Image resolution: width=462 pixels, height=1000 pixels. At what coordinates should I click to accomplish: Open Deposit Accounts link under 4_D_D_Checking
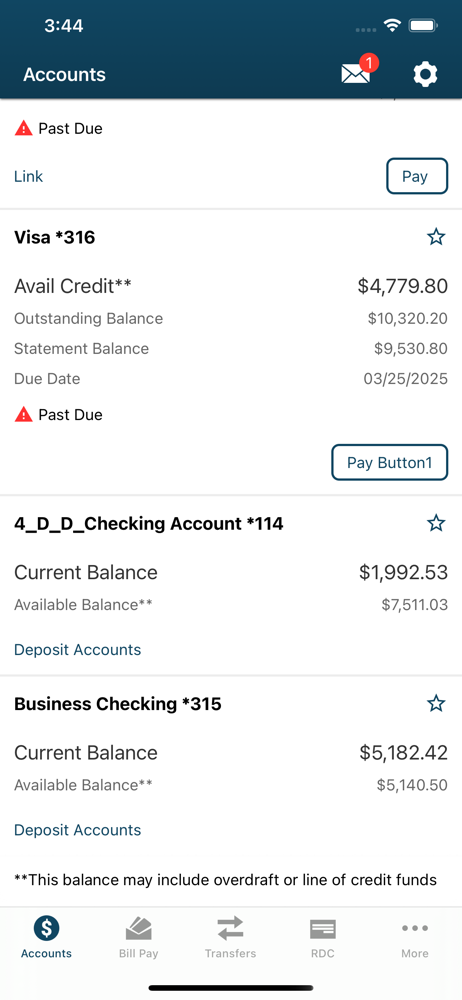click(x=77, y=650)
